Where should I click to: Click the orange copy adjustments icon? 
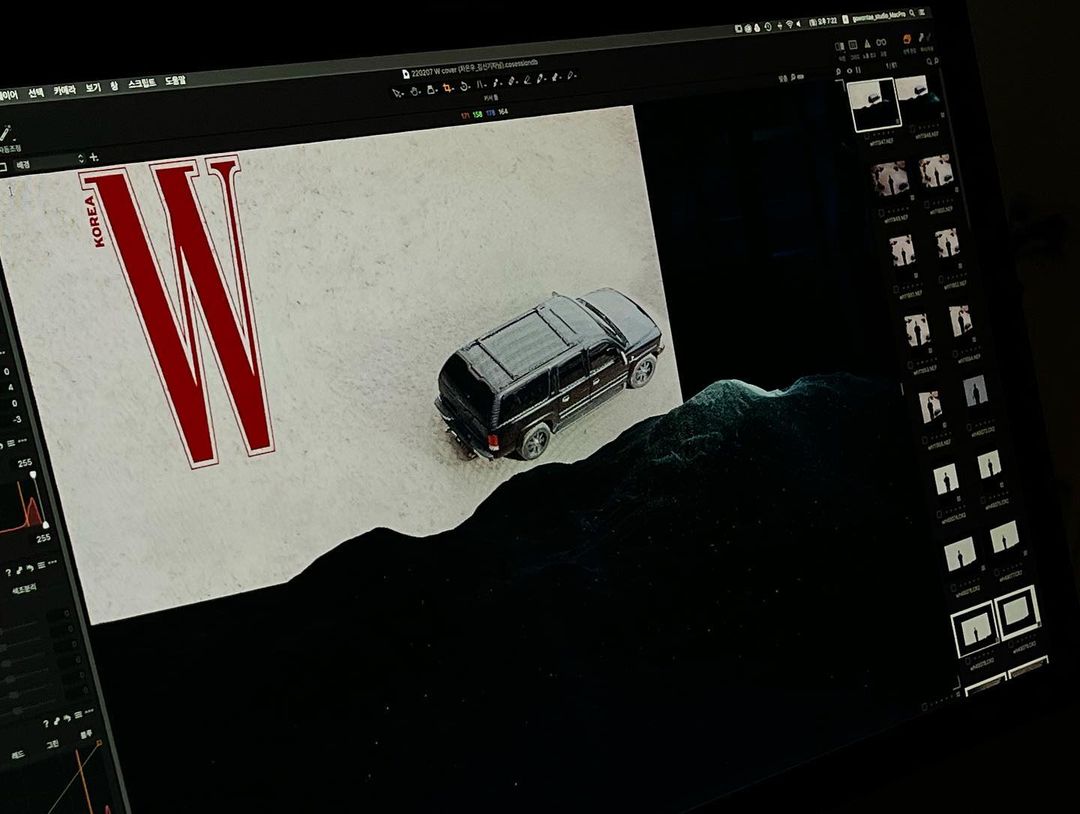[907, 38]
